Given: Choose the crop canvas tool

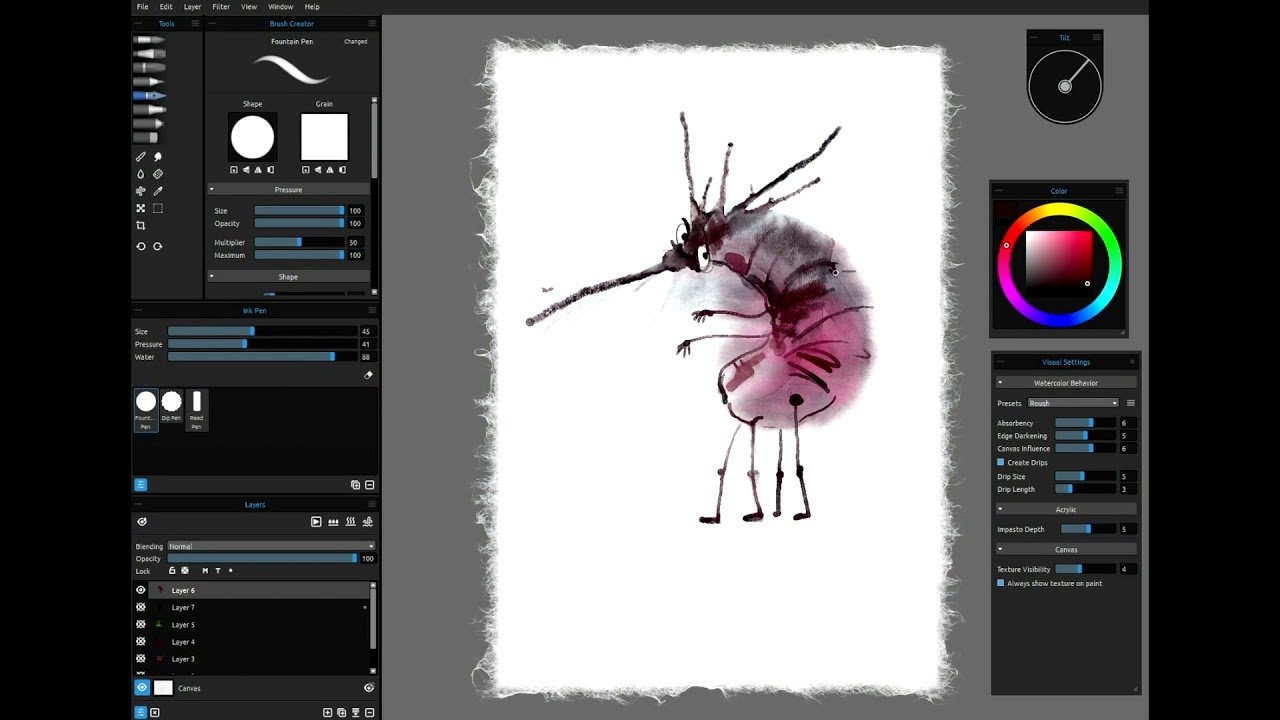Looking at the screenshot, I should 141,226.
